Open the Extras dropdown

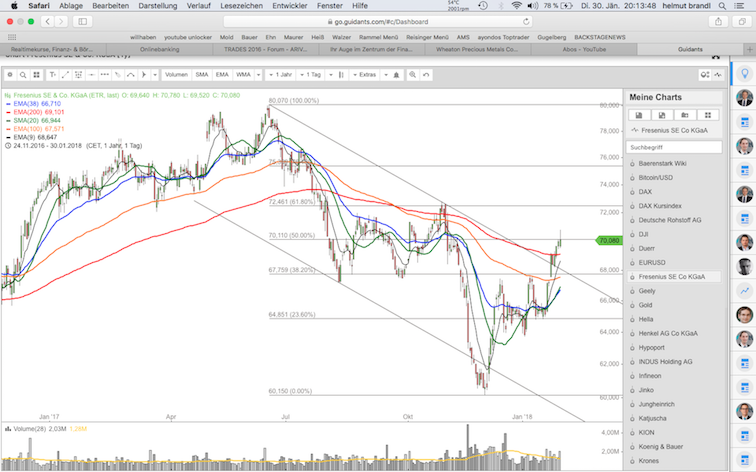[364, 75]
